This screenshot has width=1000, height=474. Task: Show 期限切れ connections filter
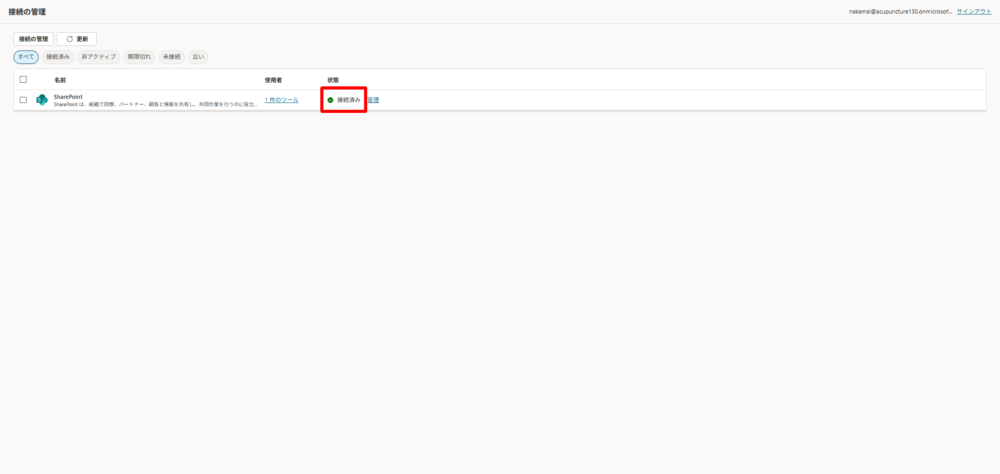[x=139, y=57]
